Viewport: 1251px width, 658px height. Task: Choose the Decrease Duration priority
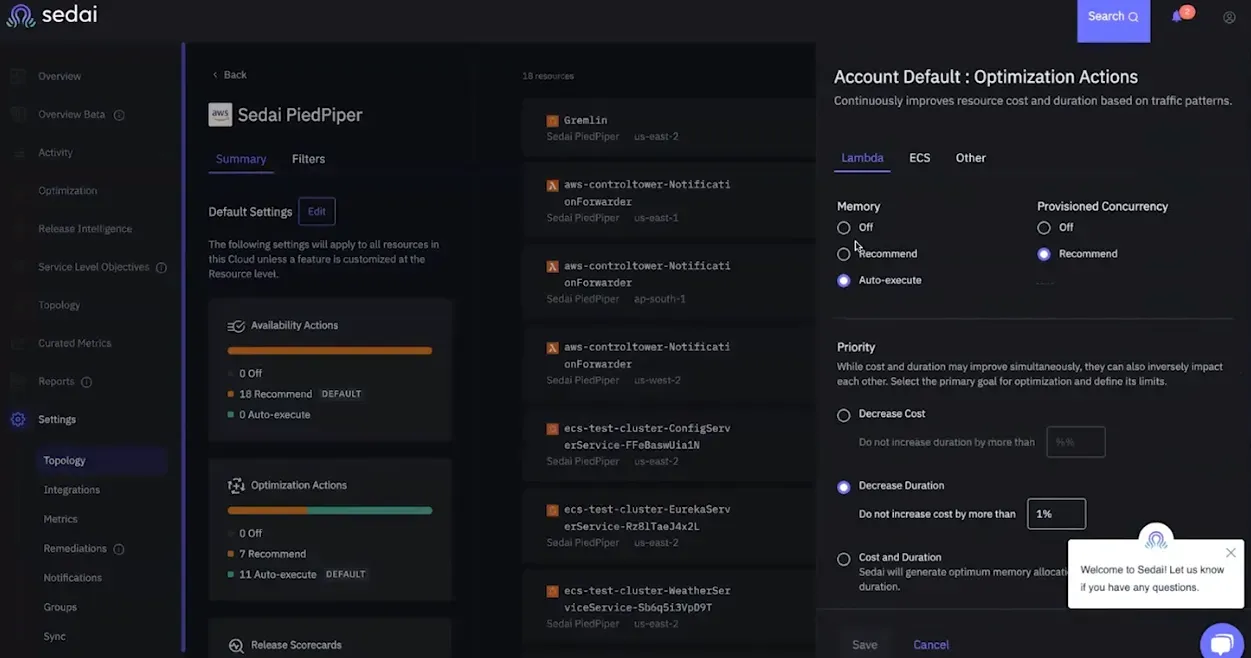844,487
